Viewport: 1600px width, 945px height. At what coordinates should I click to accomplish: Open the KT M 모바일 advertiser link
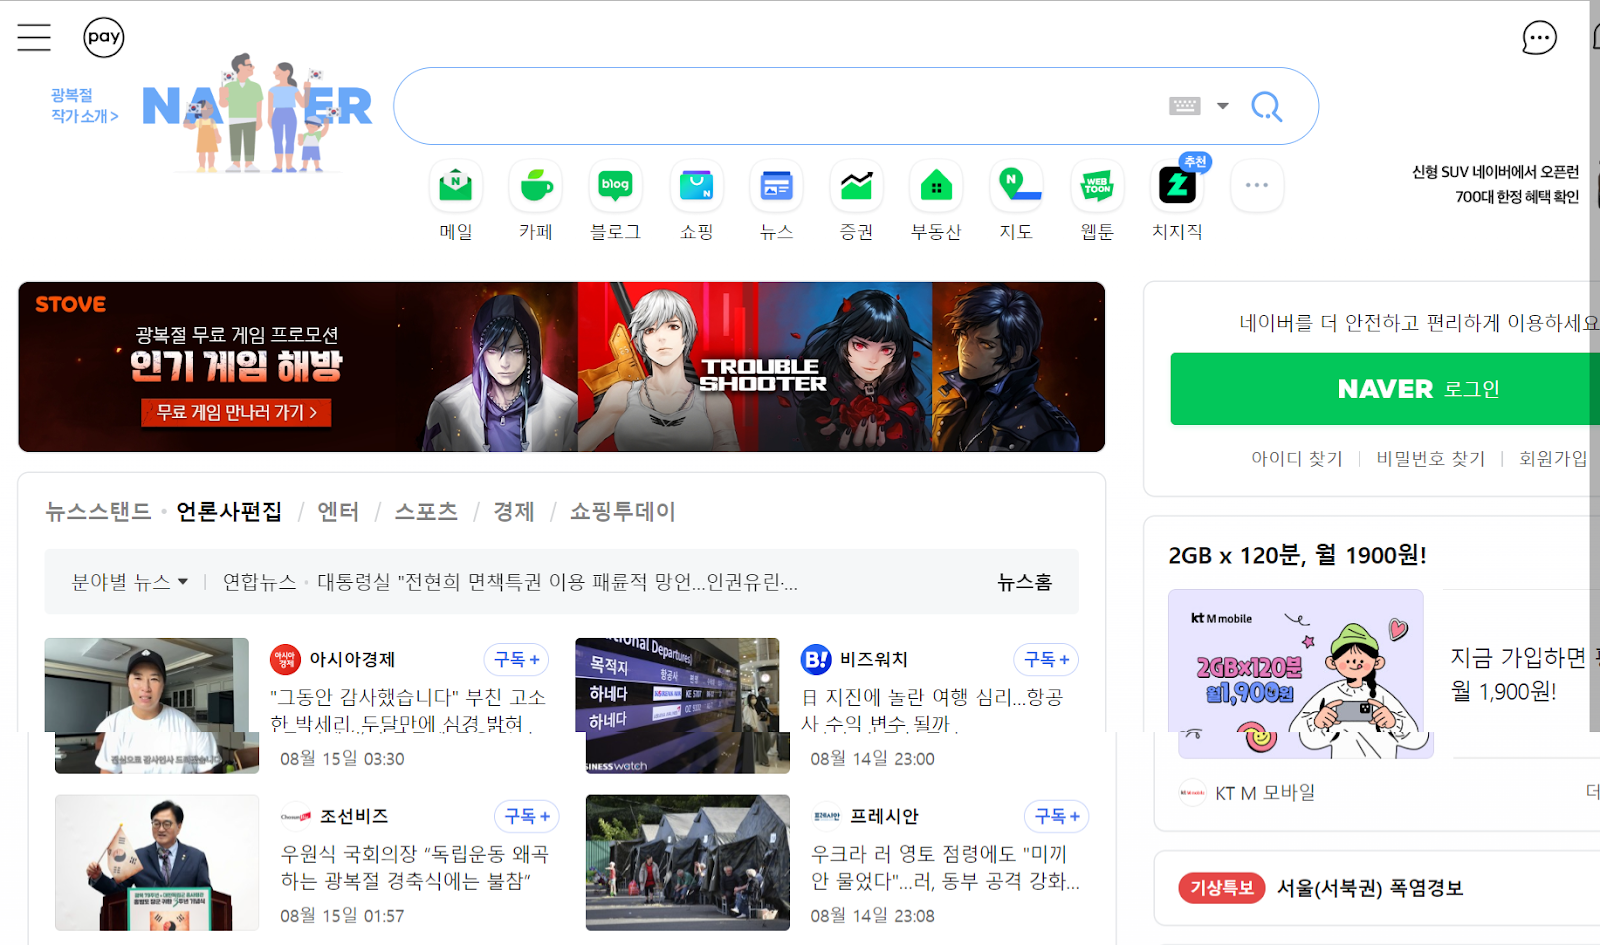[1265, 792]
